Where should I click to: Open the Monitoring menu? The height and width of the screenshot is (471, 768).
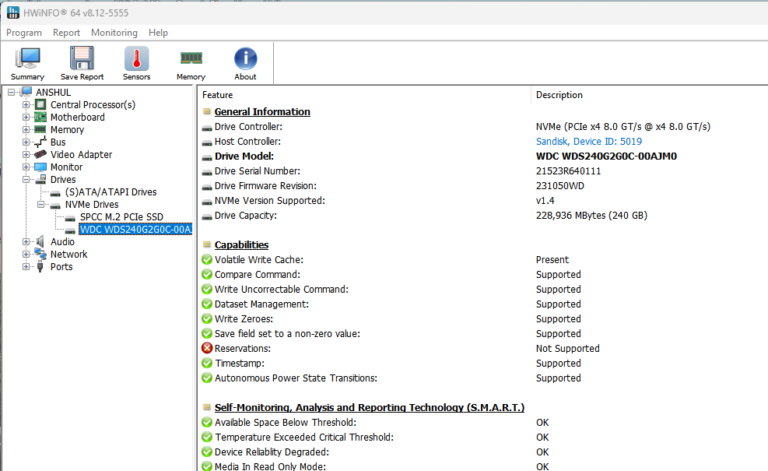114,33
